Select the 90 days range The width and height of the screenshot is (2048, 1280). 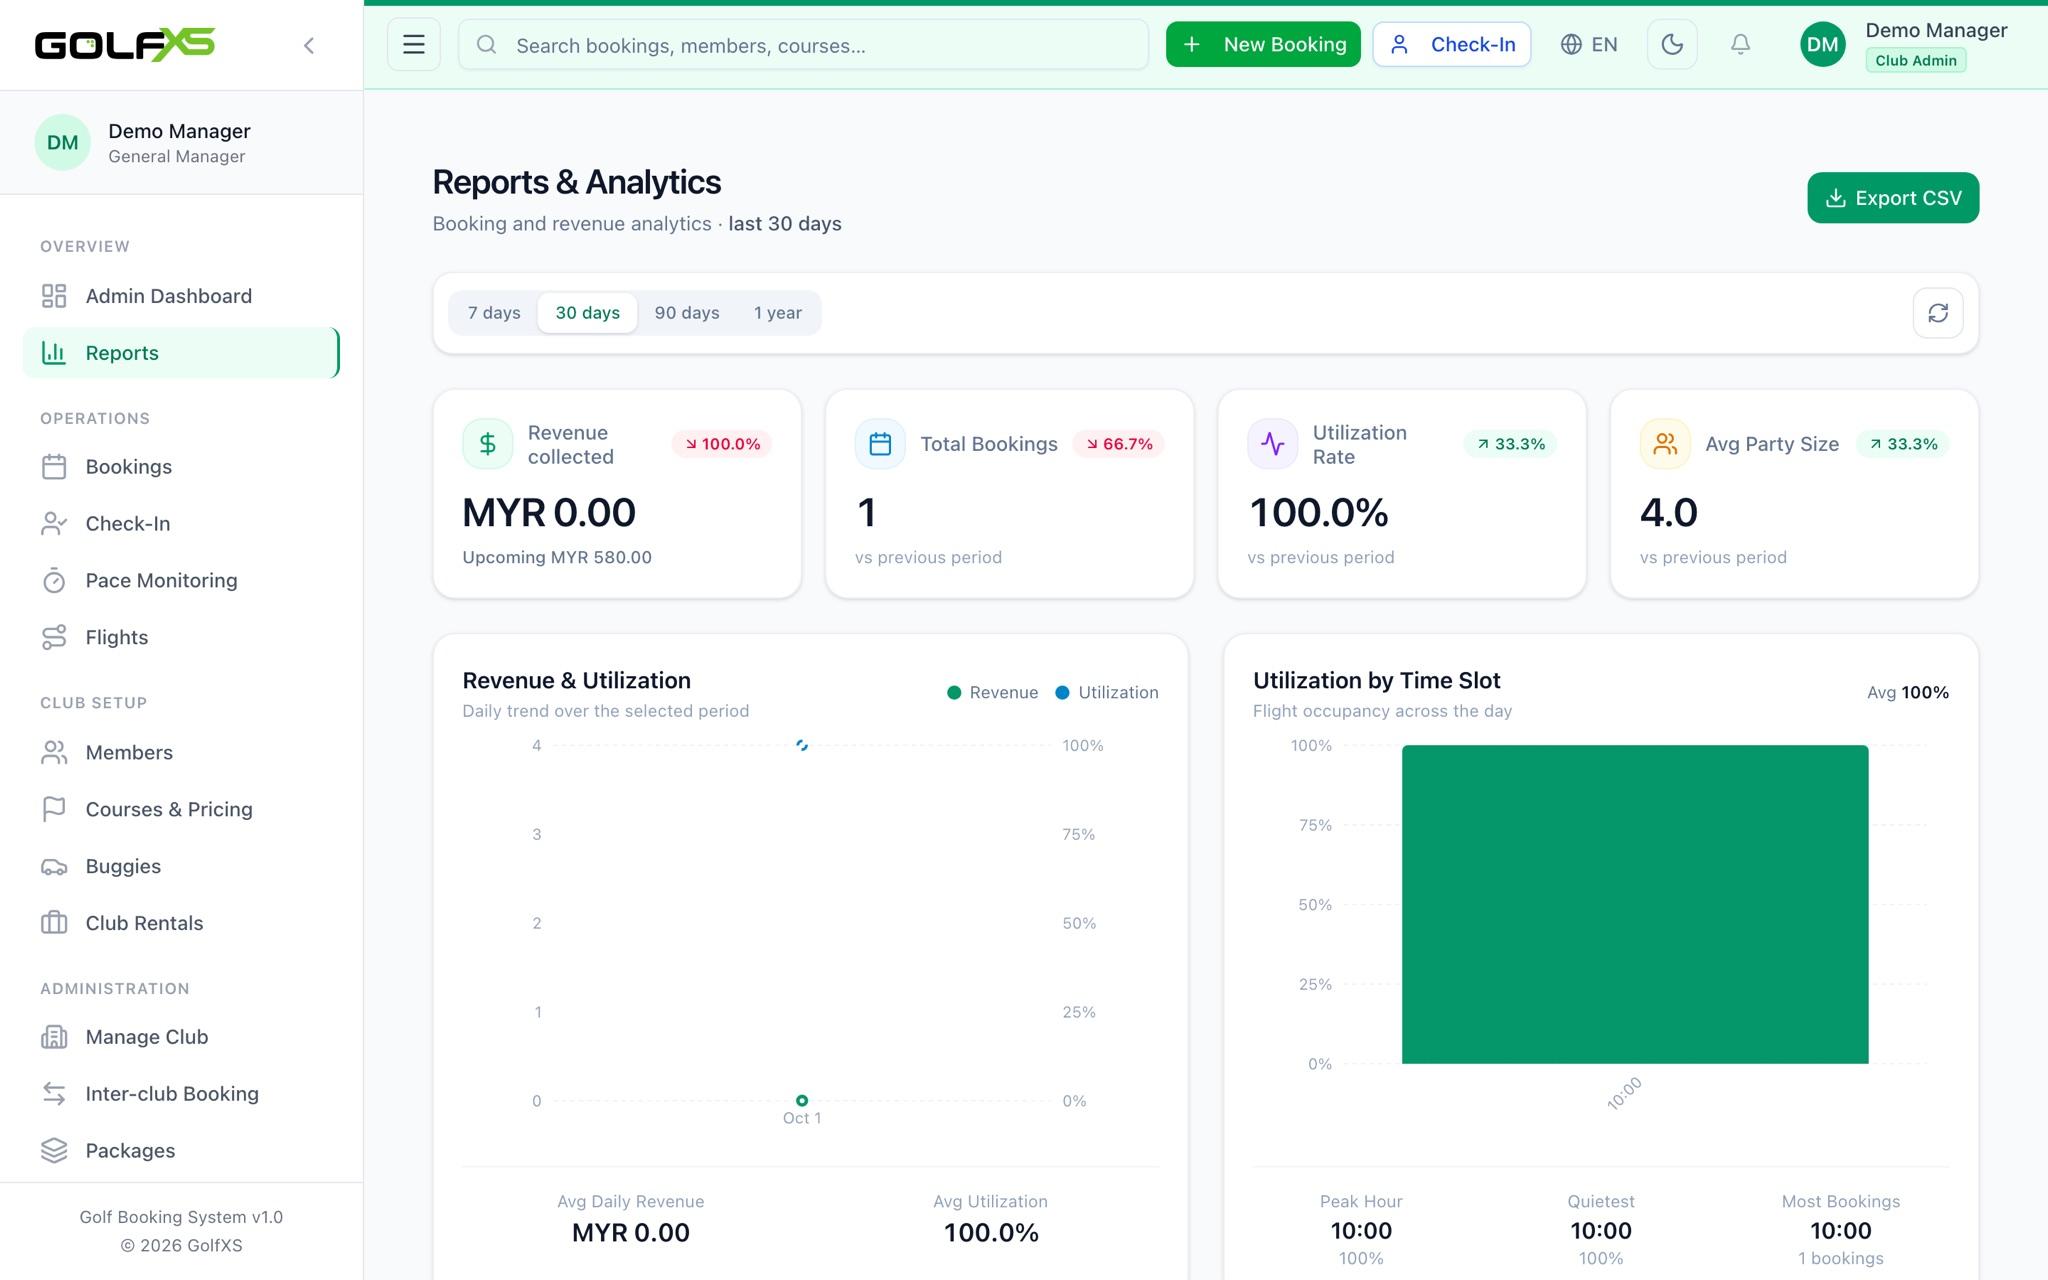[687, 313]
